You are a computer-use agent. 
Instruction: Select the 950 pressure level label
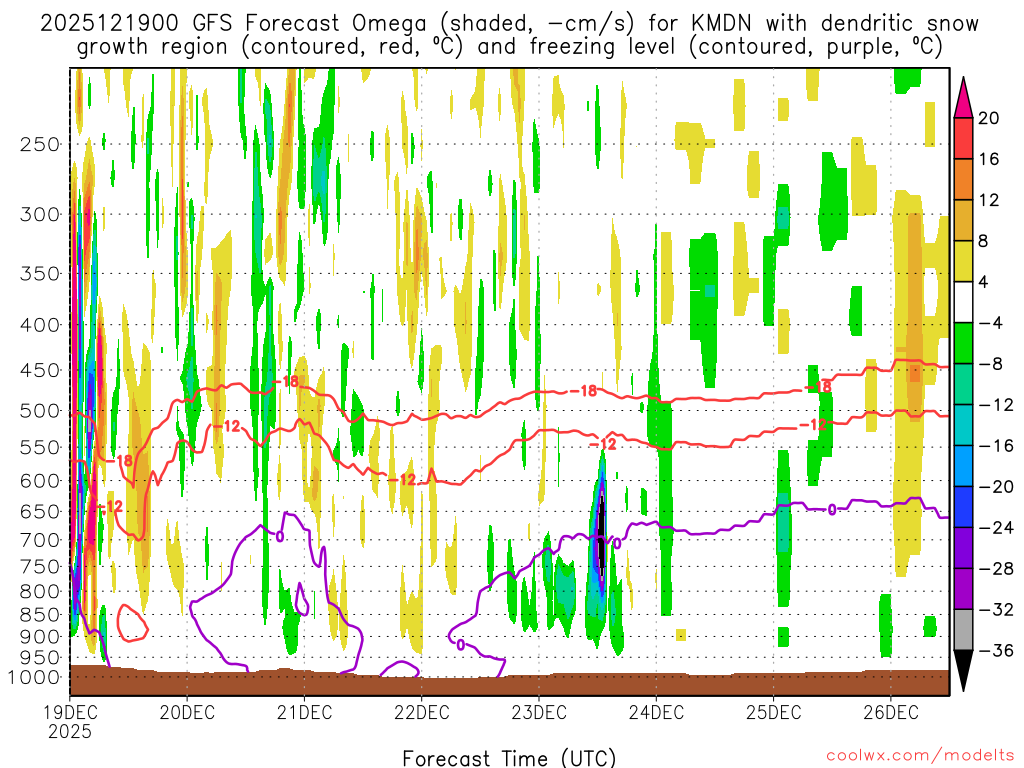click(x=40, y=658)
